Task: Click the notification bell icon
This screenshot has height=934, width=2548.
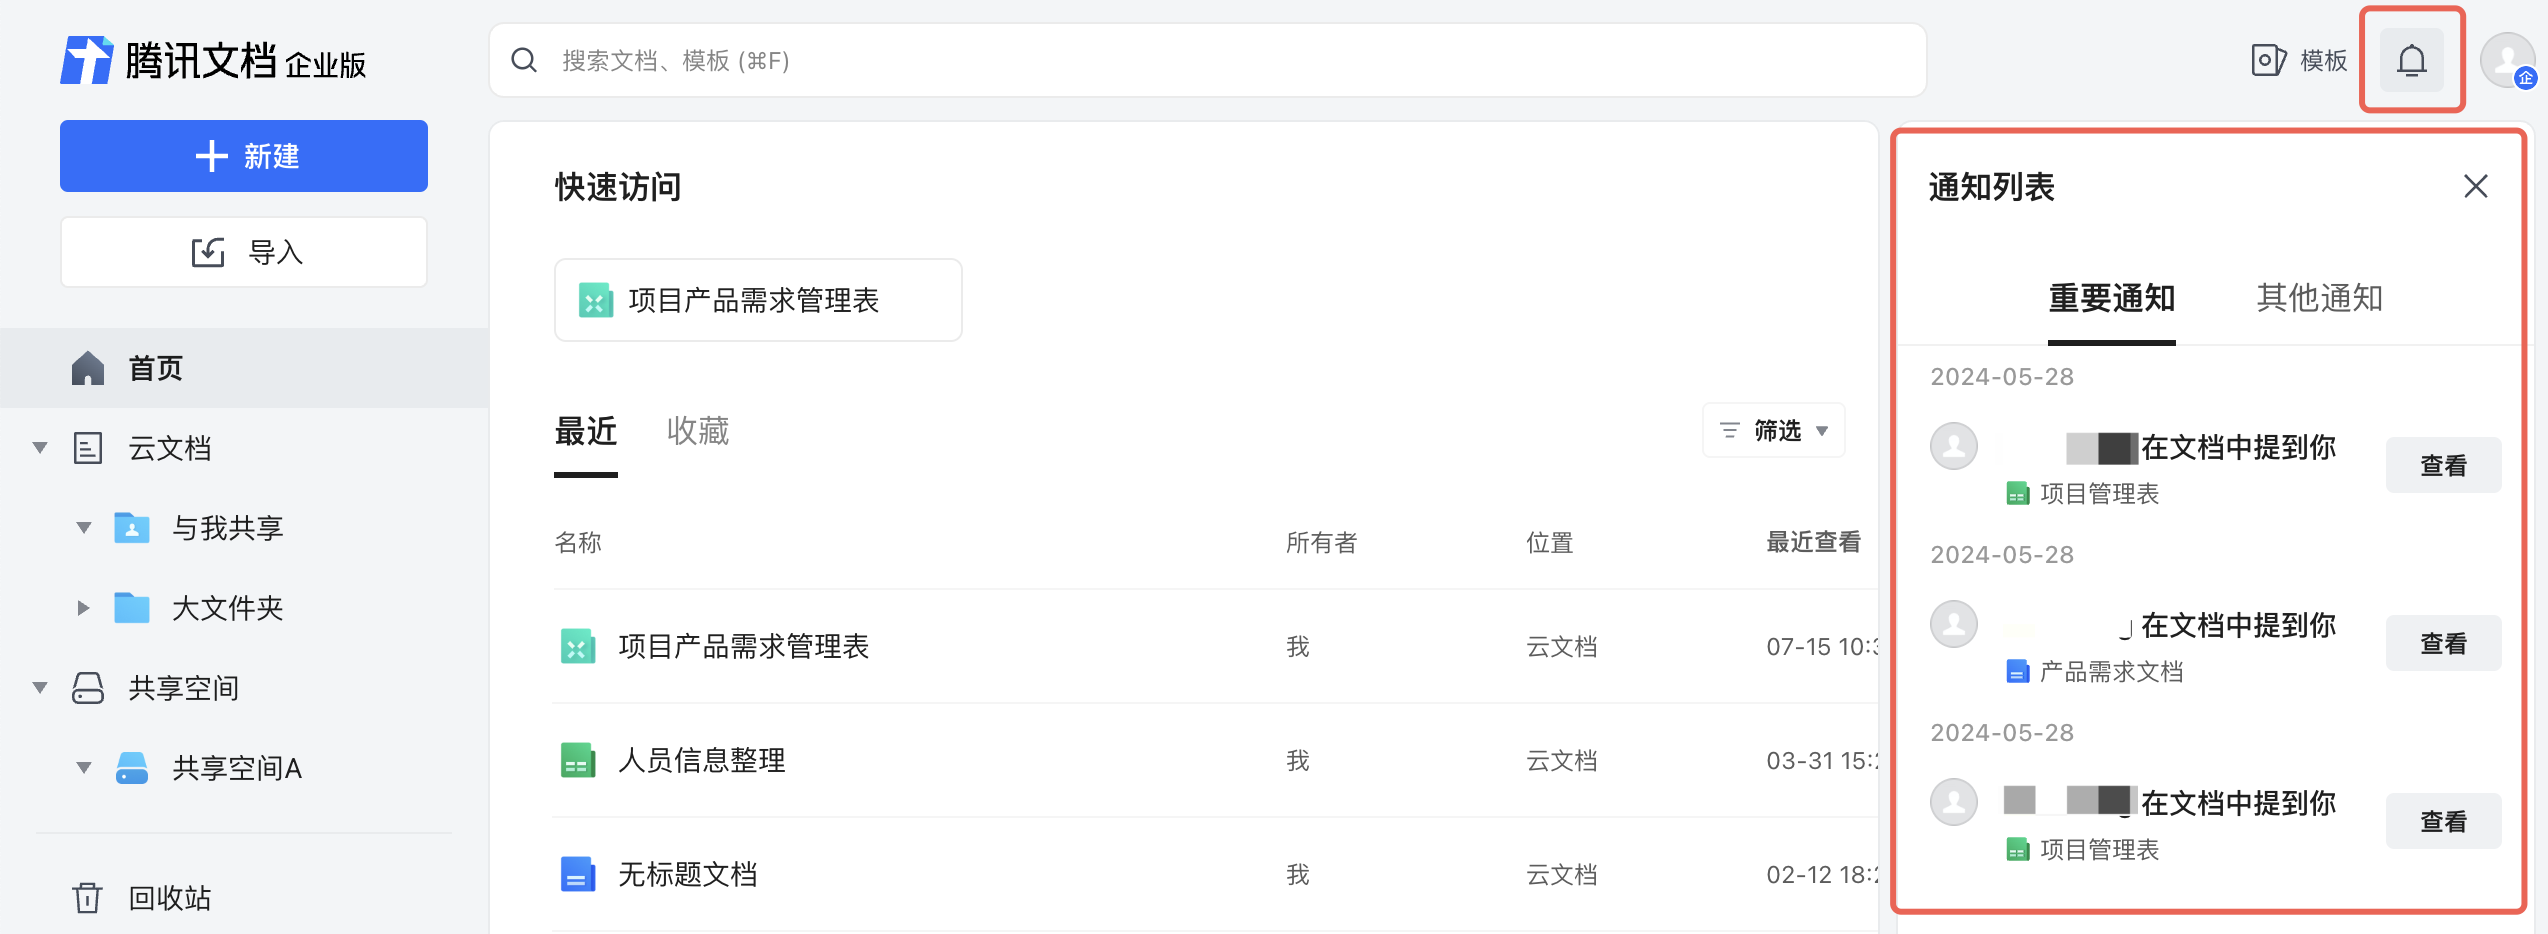Action: coord(2411,61)
